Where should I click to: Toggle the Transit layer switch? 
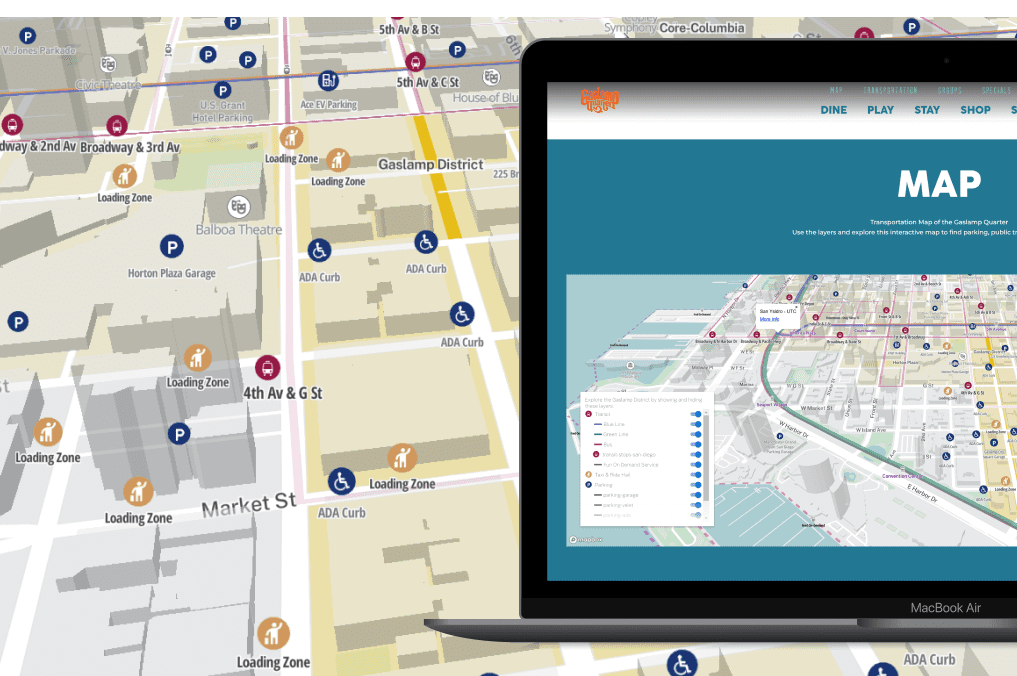click(x=696, y=414)
